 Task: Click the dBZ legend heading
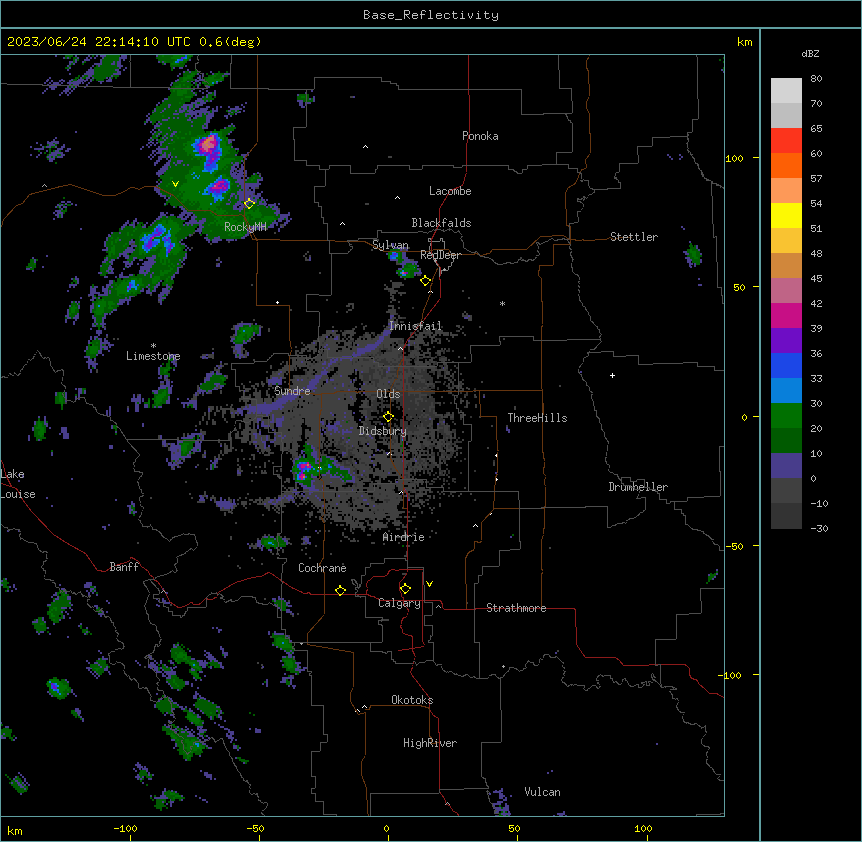pos(810,53)
